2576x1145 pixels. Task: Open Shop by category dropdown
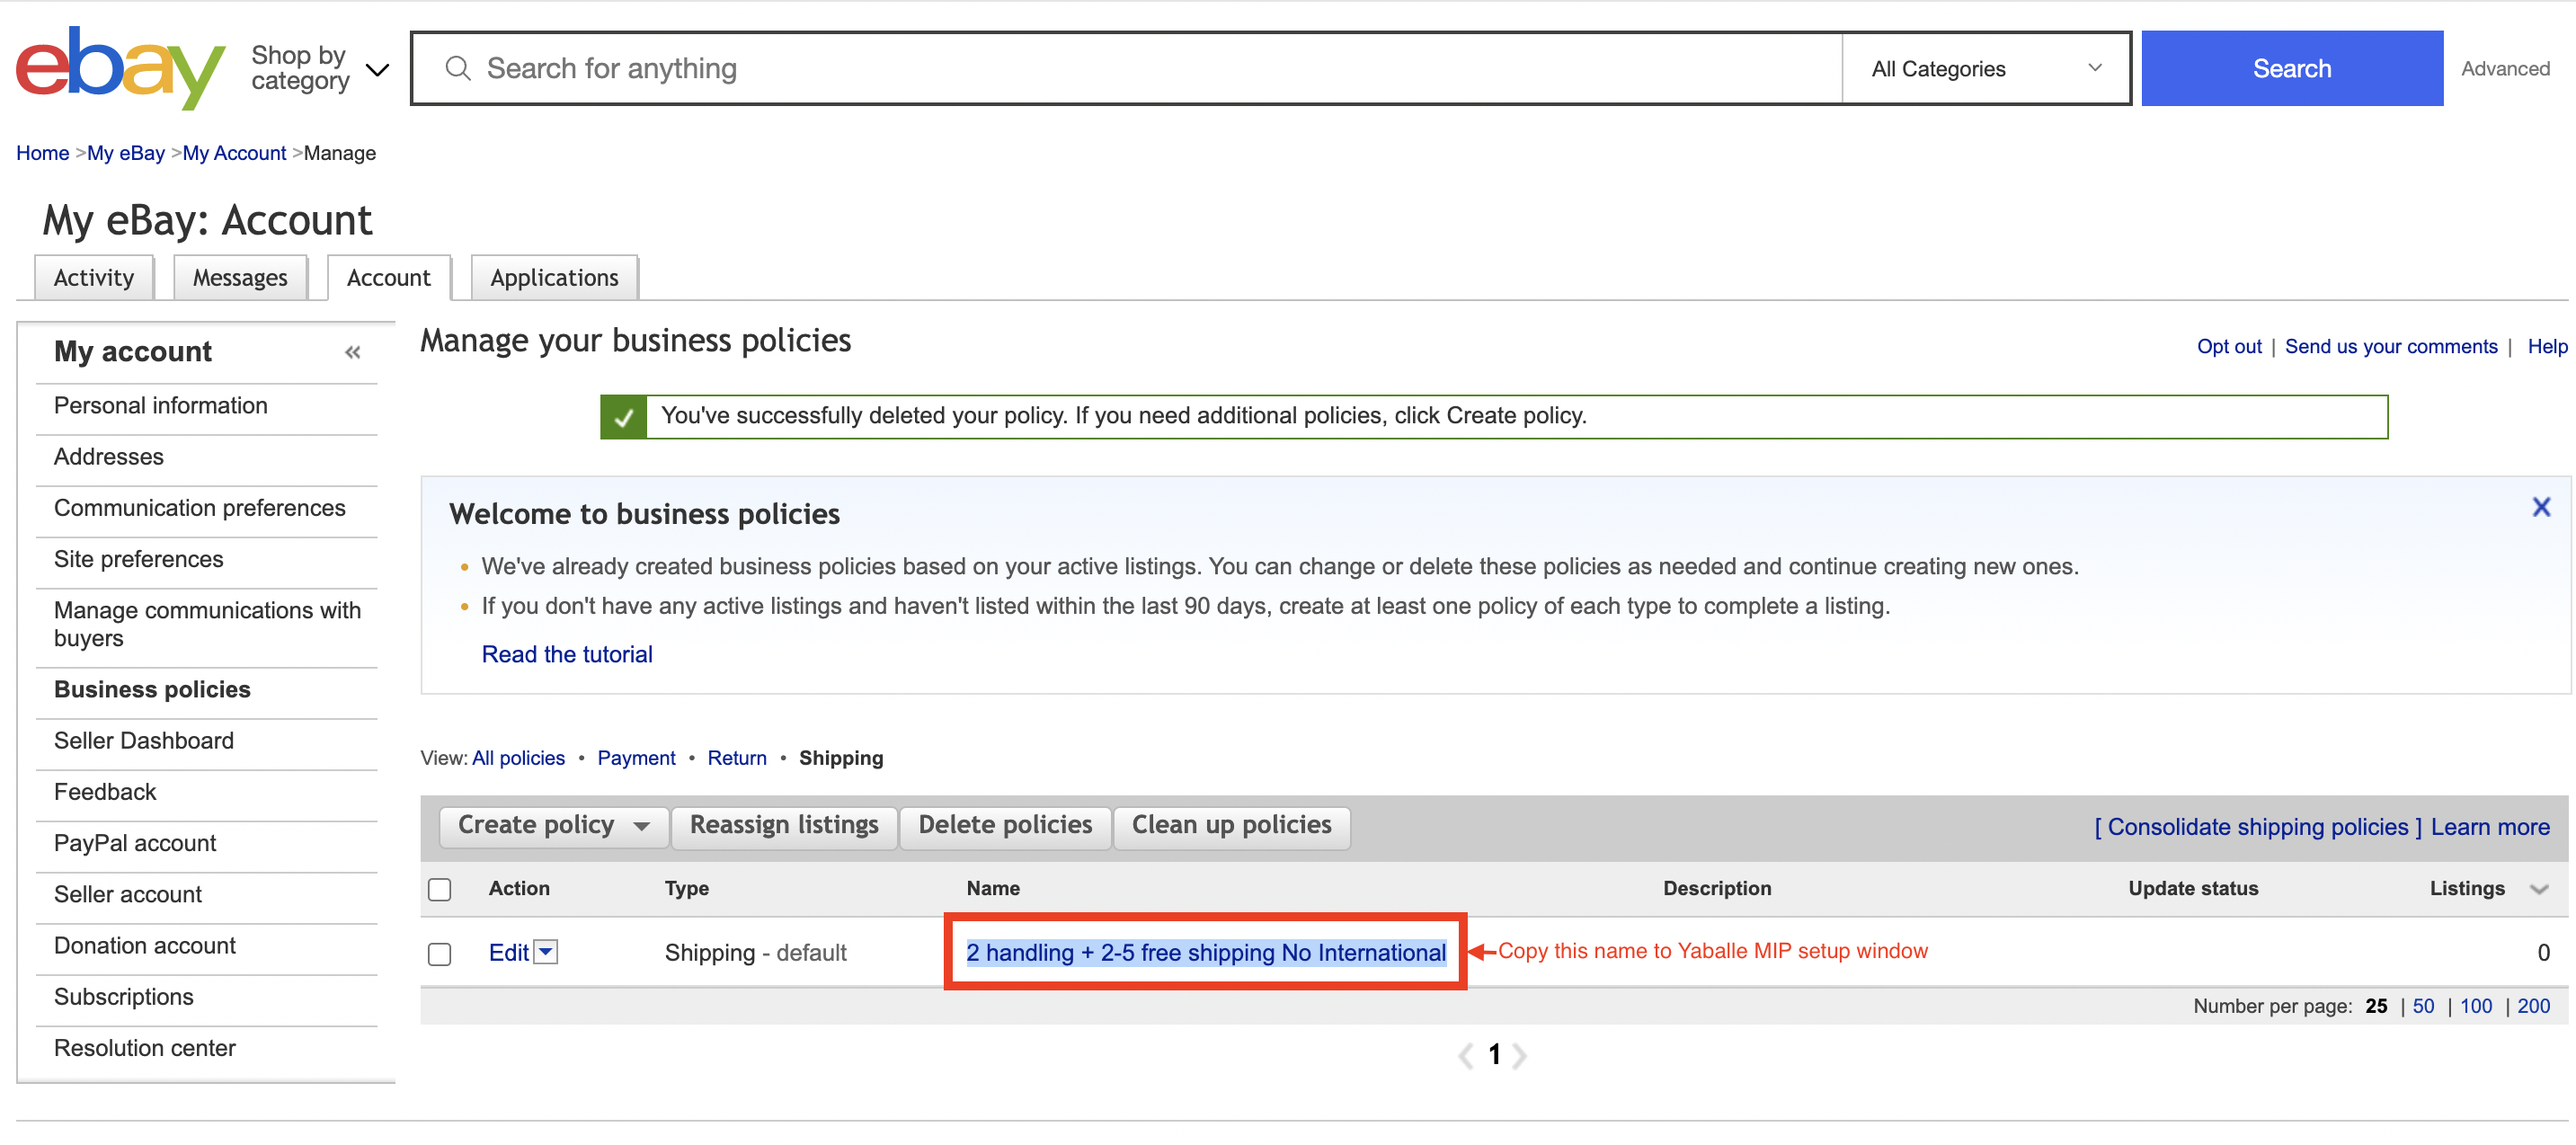click(320, 68)
